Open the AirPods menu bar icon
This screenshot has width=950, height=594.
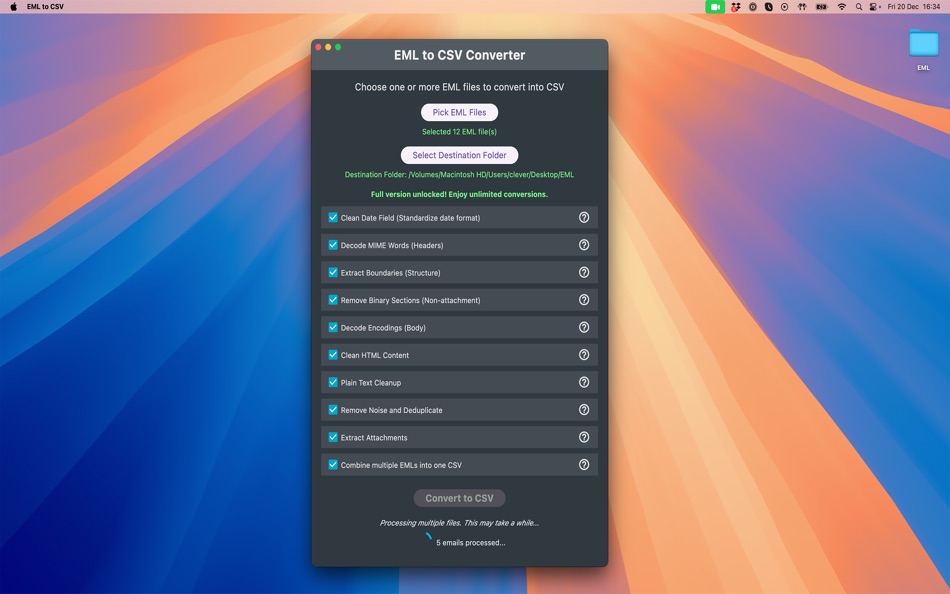(802, 7)
